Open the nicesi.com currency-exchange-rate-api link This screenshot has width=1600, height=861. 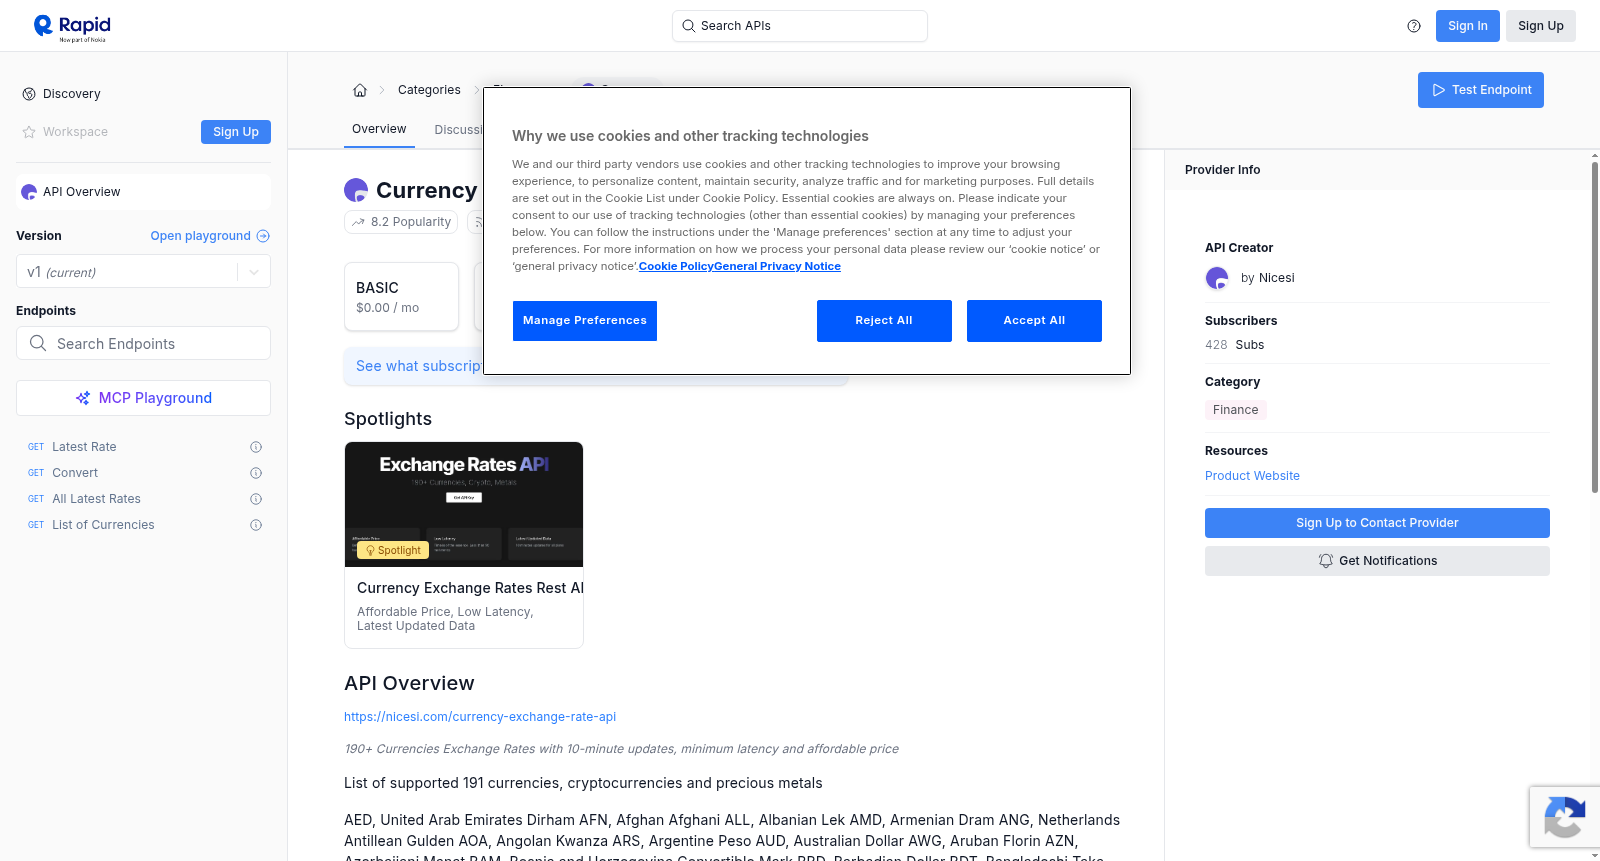click(x=480, y=717)
